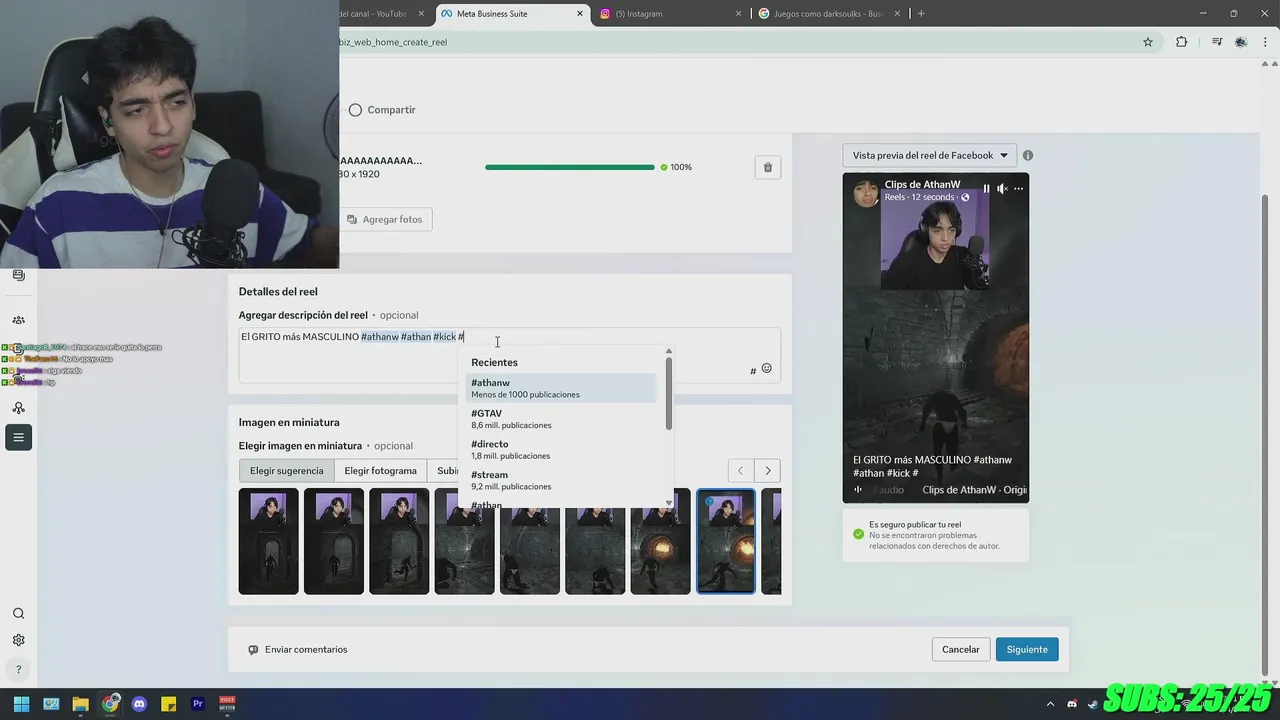The height and width of the screenshot is (720, 1280).
Task: Select the highlighted blue-bordered thumbnail
Action: pyautogui.click(x=726, y=541)
